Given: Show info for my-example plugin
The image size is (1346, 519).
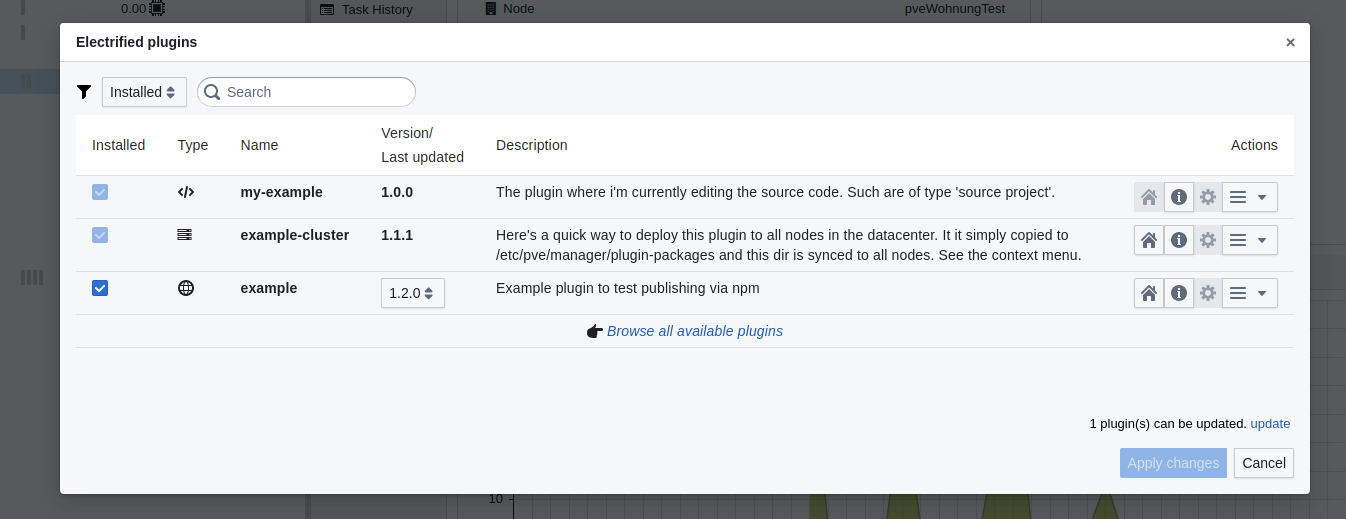Looking at the screenshot, I should [1179, 197].
